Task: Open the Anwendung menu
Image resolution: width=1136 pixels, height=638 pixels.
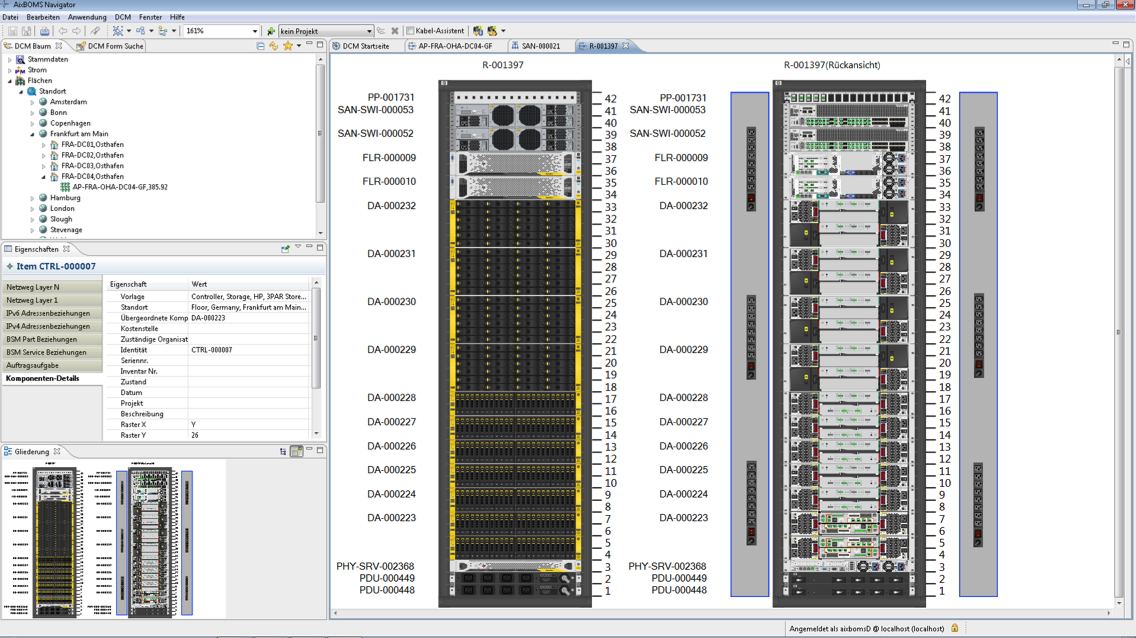Action: (87, 17)
